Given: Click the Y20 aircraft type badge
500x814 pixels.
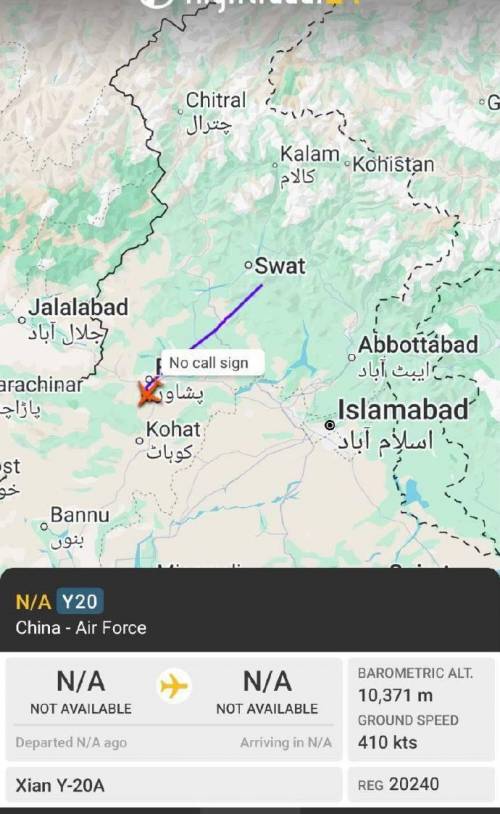Looking at the screenshot, I should point(80,602).
